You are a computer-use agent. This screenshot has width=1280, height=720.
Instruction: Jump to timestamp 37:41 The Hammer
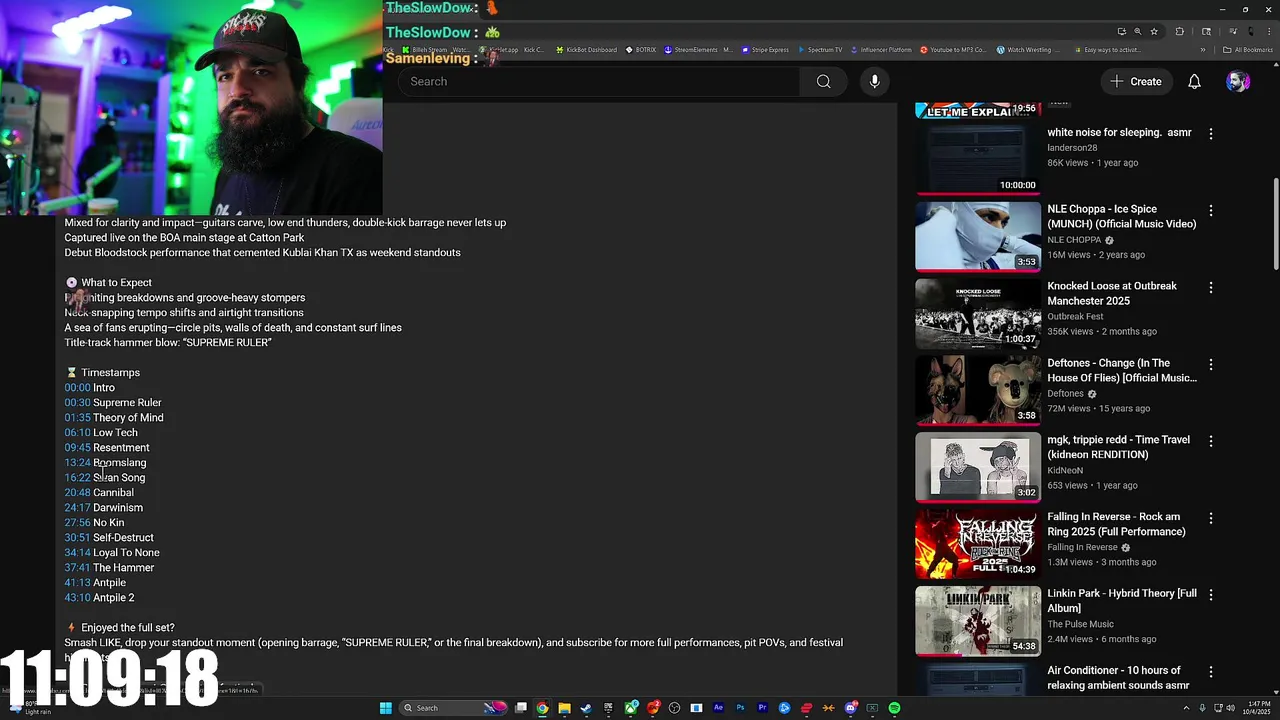tap(77, 567)
